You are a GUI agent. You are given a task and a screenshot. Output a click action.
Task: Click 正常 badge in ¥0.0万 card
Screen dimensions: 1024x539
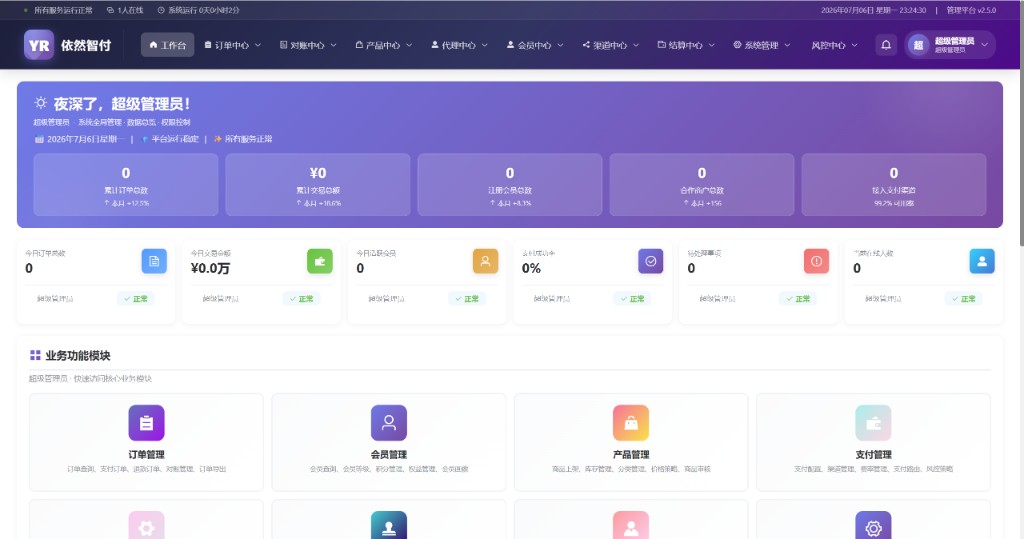click(x=302, y=299)
